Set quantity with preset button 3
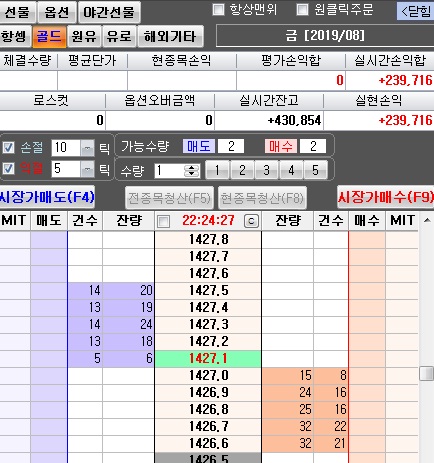The height and width of the screenshot is (463, 434). click(x=267, y=170)
